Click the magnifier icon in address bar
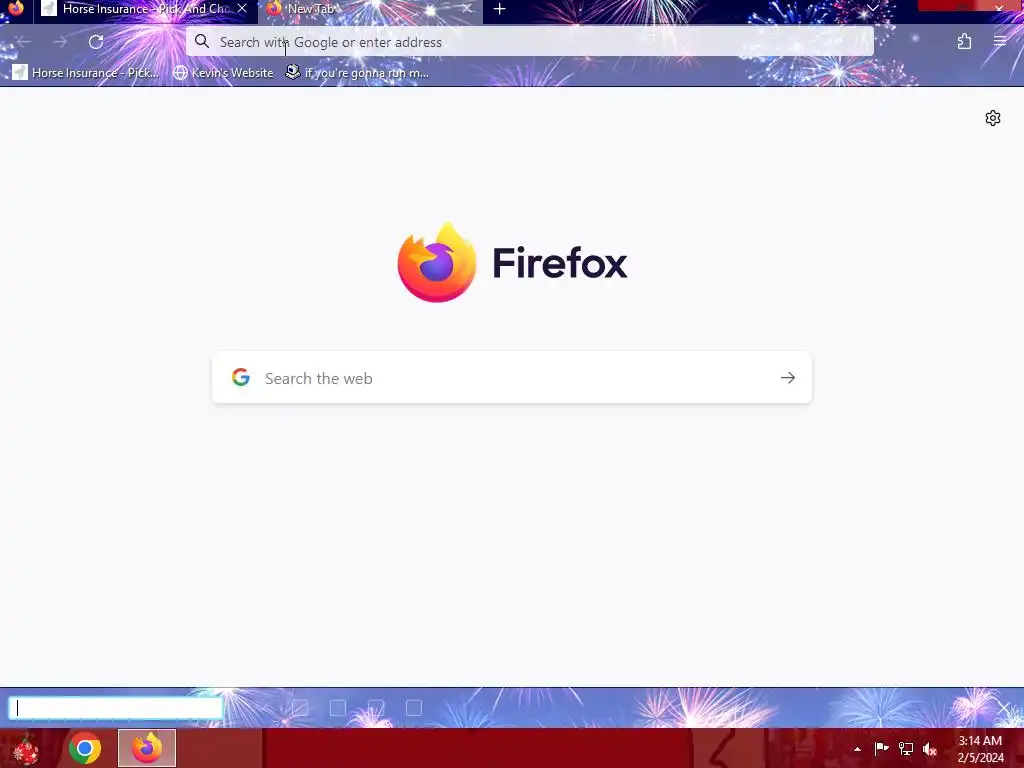Viewport: 1024px width, 768px height. (x=202, y=42)
